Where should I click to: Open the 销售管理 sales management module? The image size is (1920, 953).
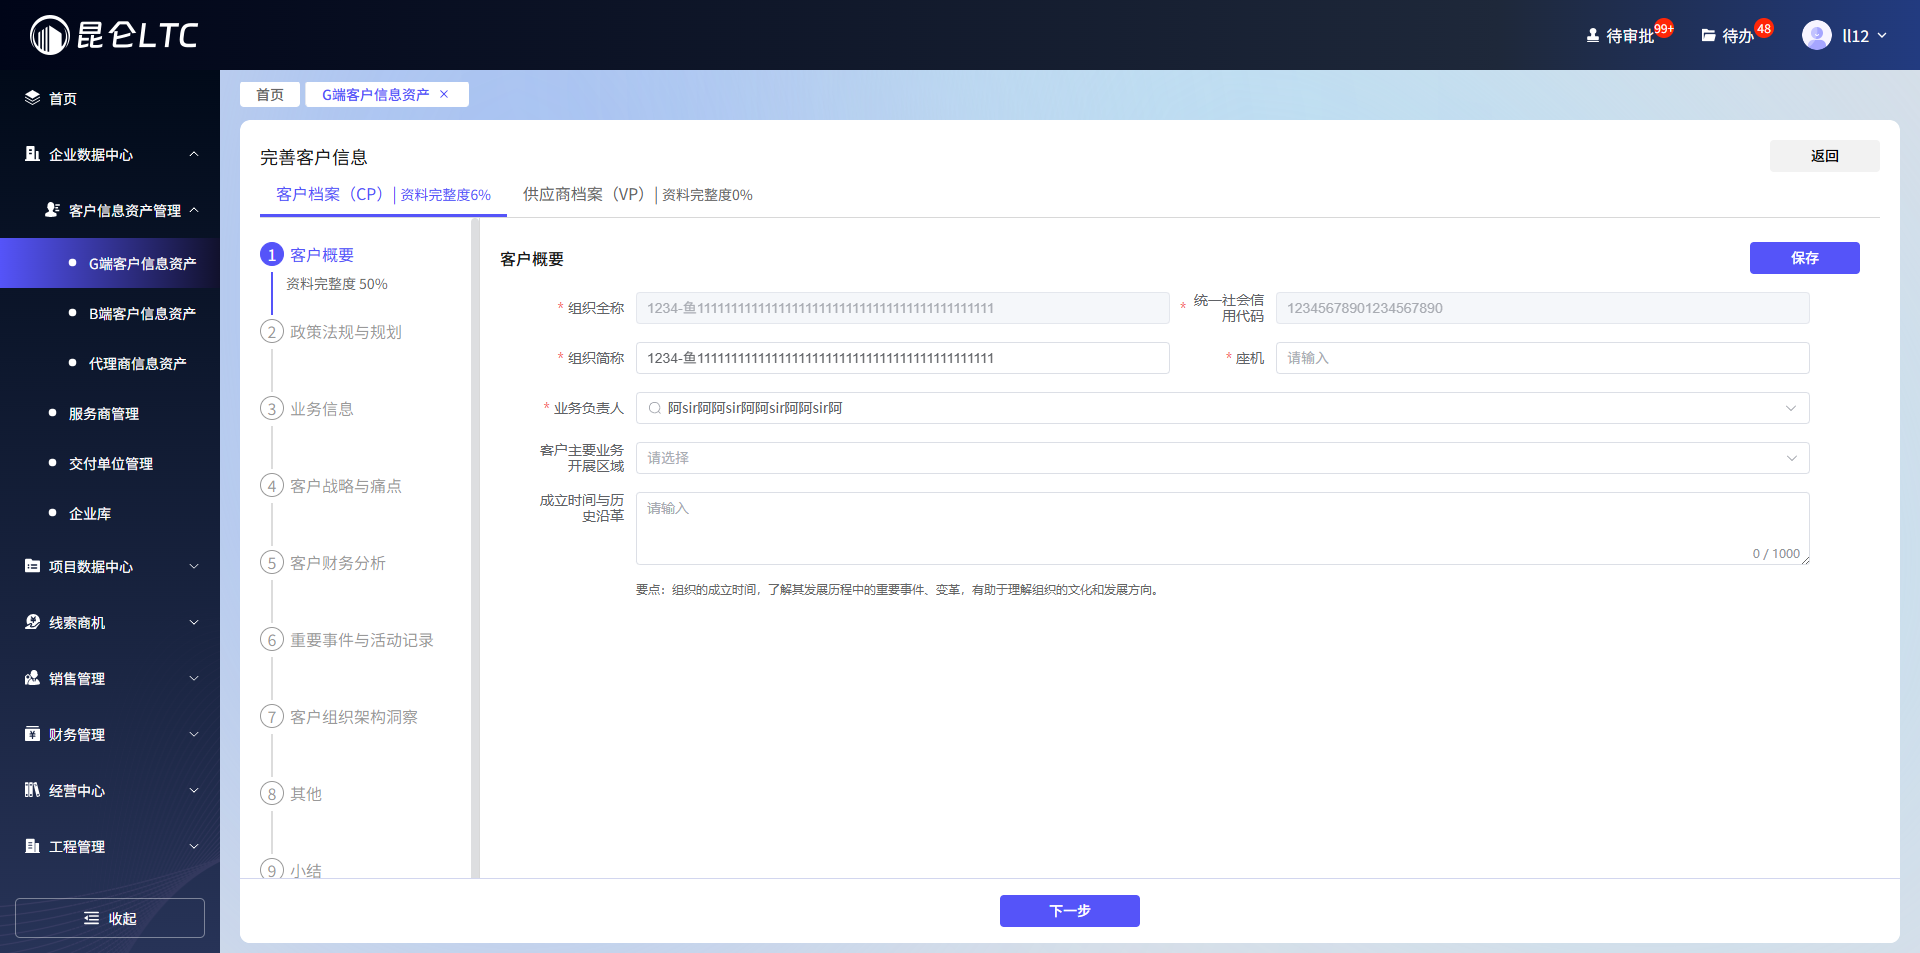click(85, 678)
